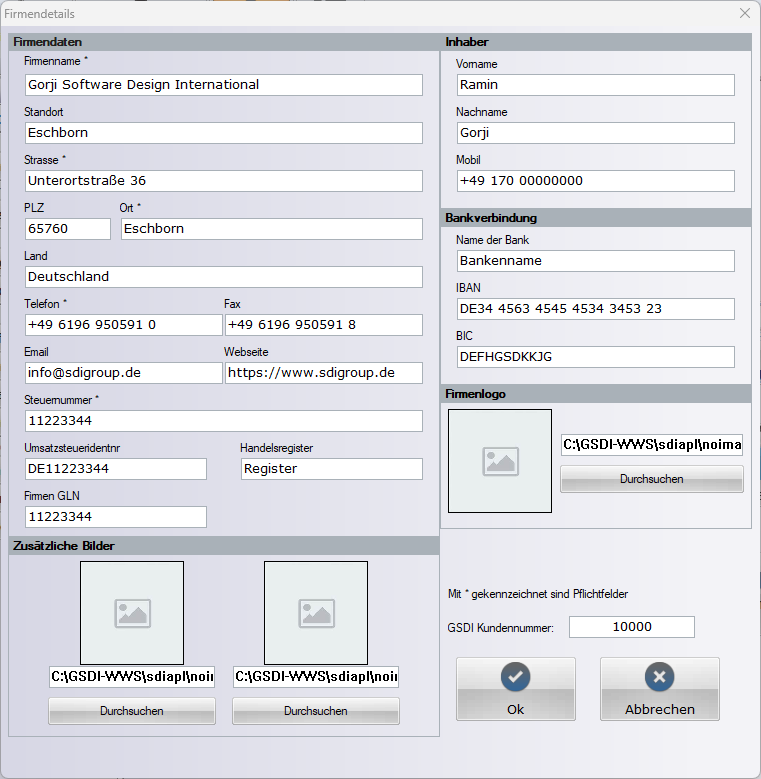Select the Firmenlogo image placeholder
This screenshot has width=761, height=779.
pyautogui.click(x=500, y=461)
